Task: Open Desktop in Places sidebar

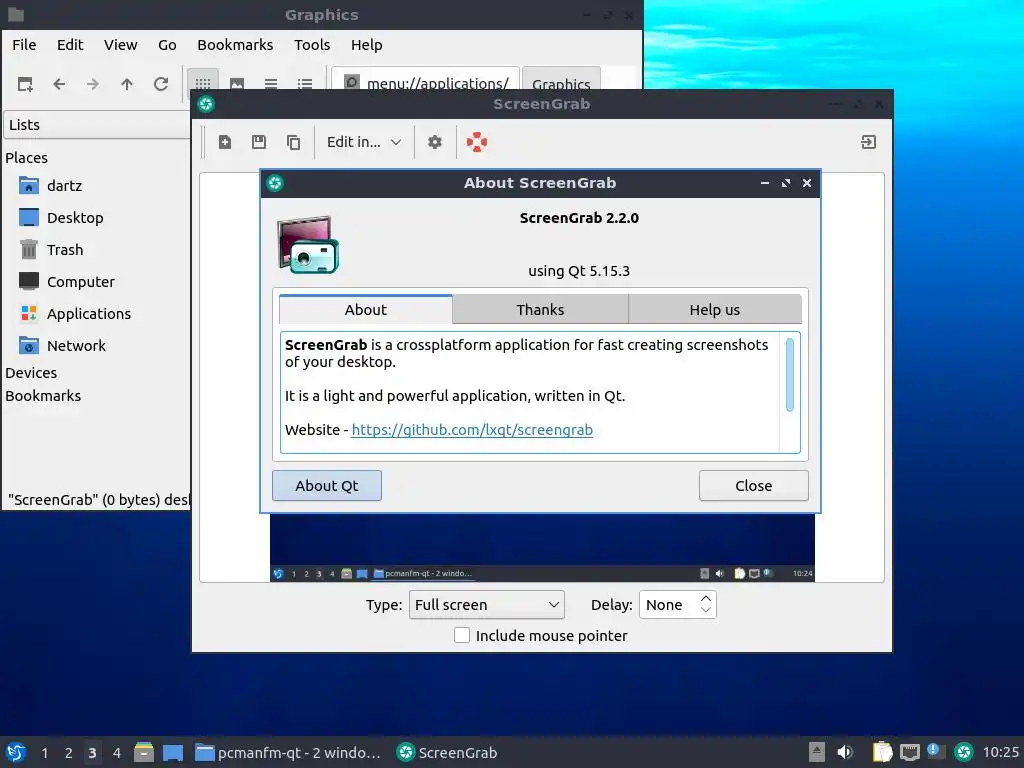Action: [61, 217]
